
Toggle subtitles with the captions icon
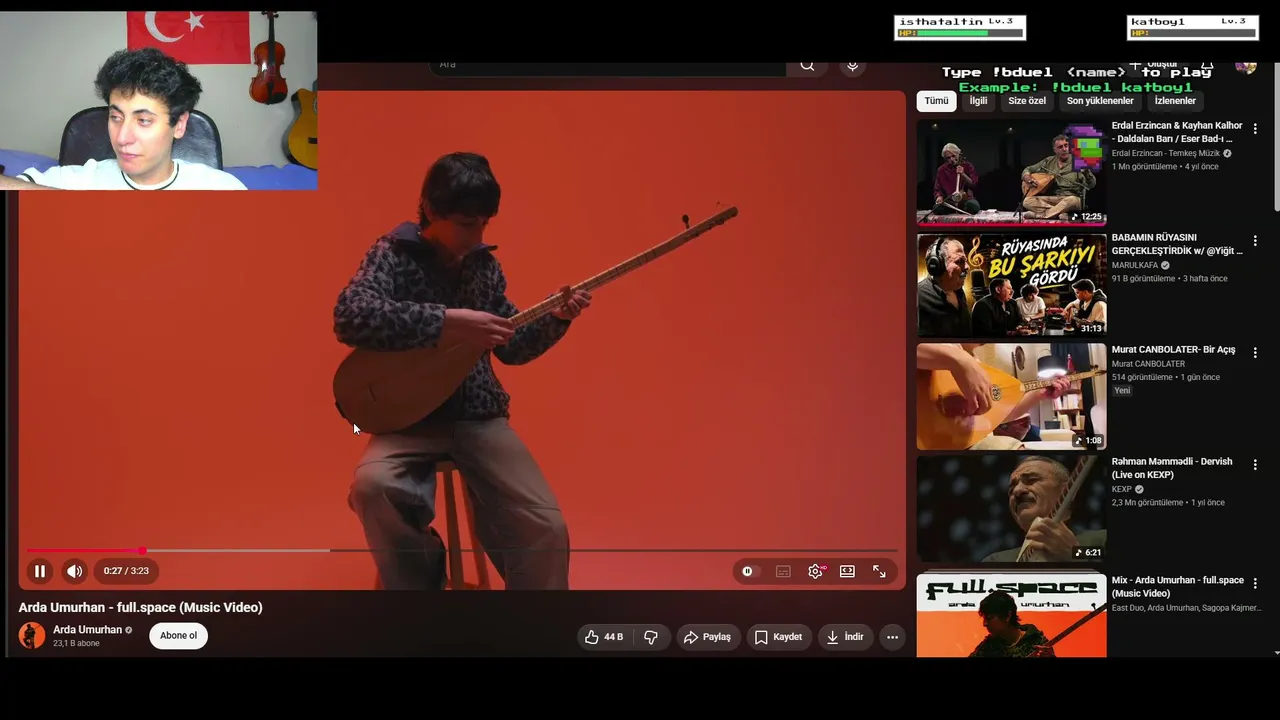pos(783,571)
